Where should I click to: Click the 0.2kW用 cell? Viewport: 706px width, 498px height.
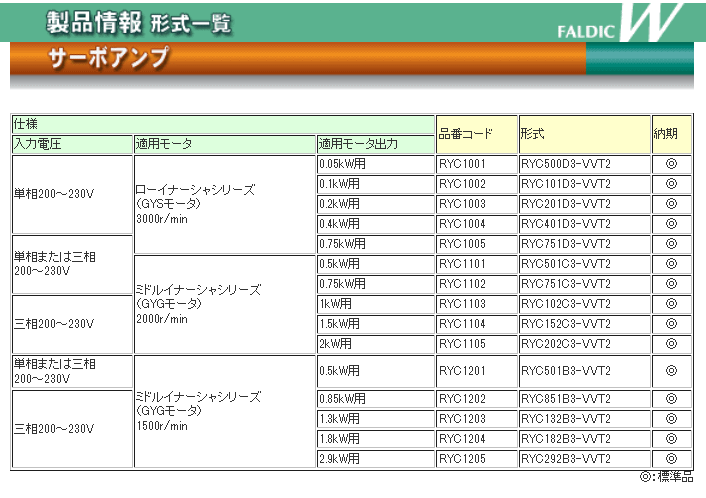pos(376,204)
